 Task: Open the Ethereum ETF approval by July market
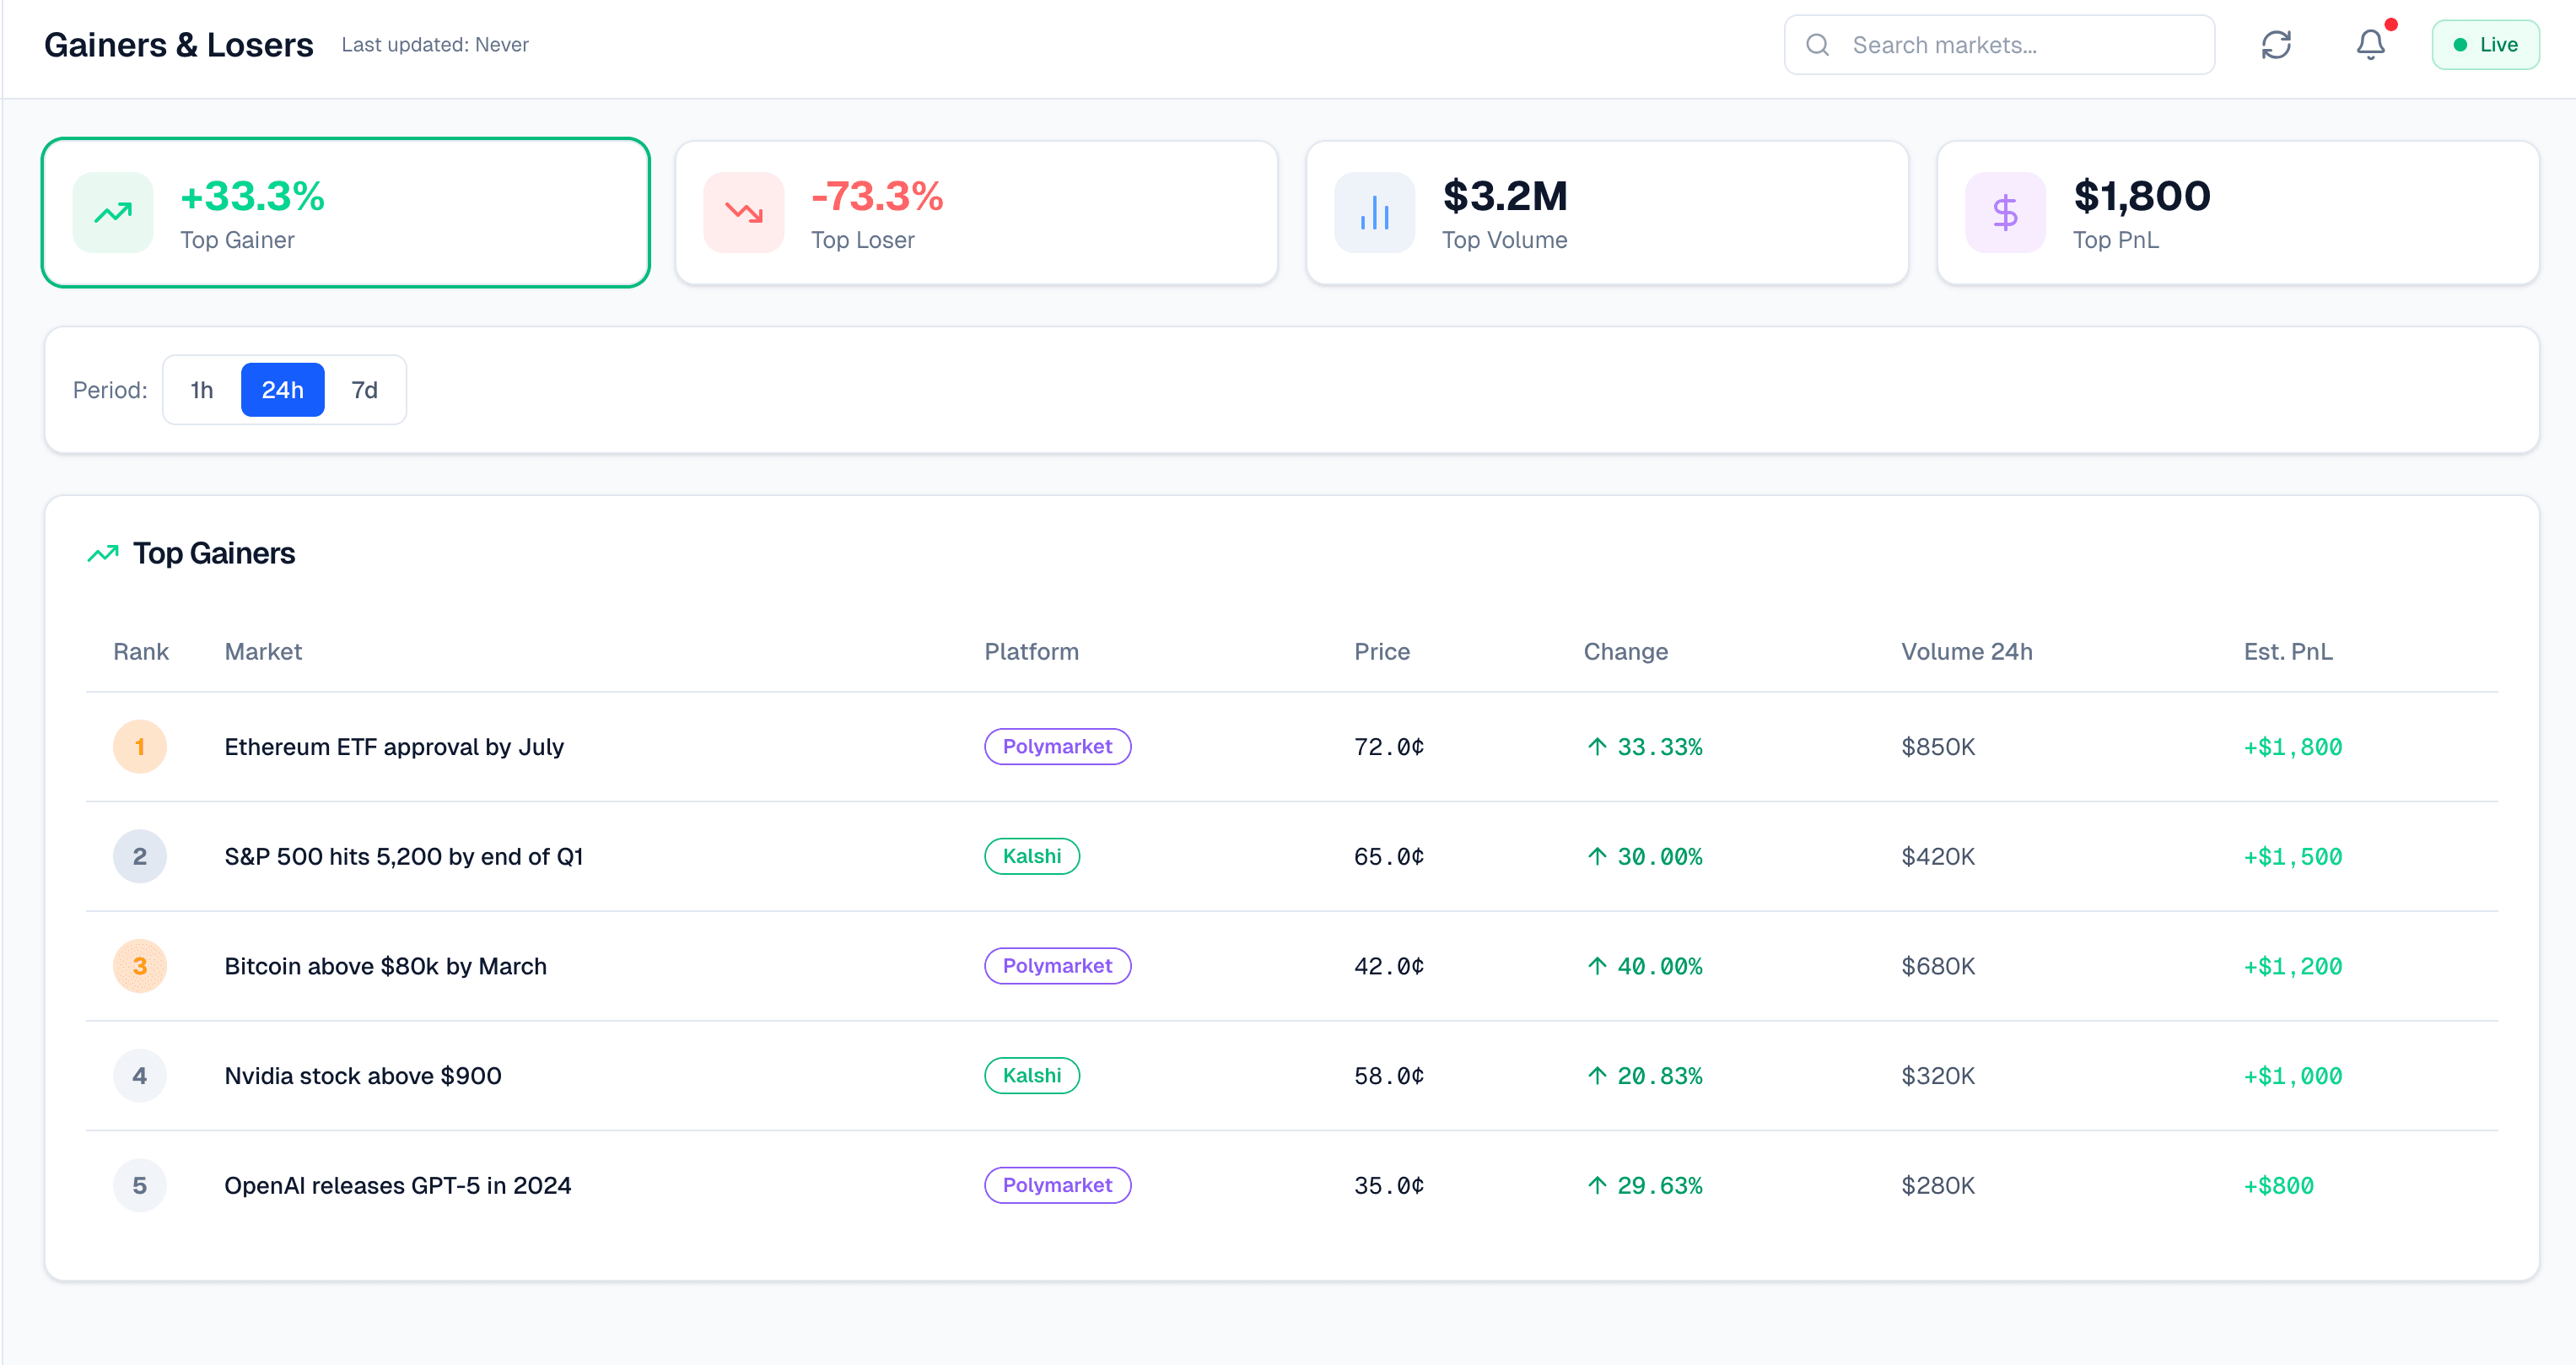click(x=394, y=746)
